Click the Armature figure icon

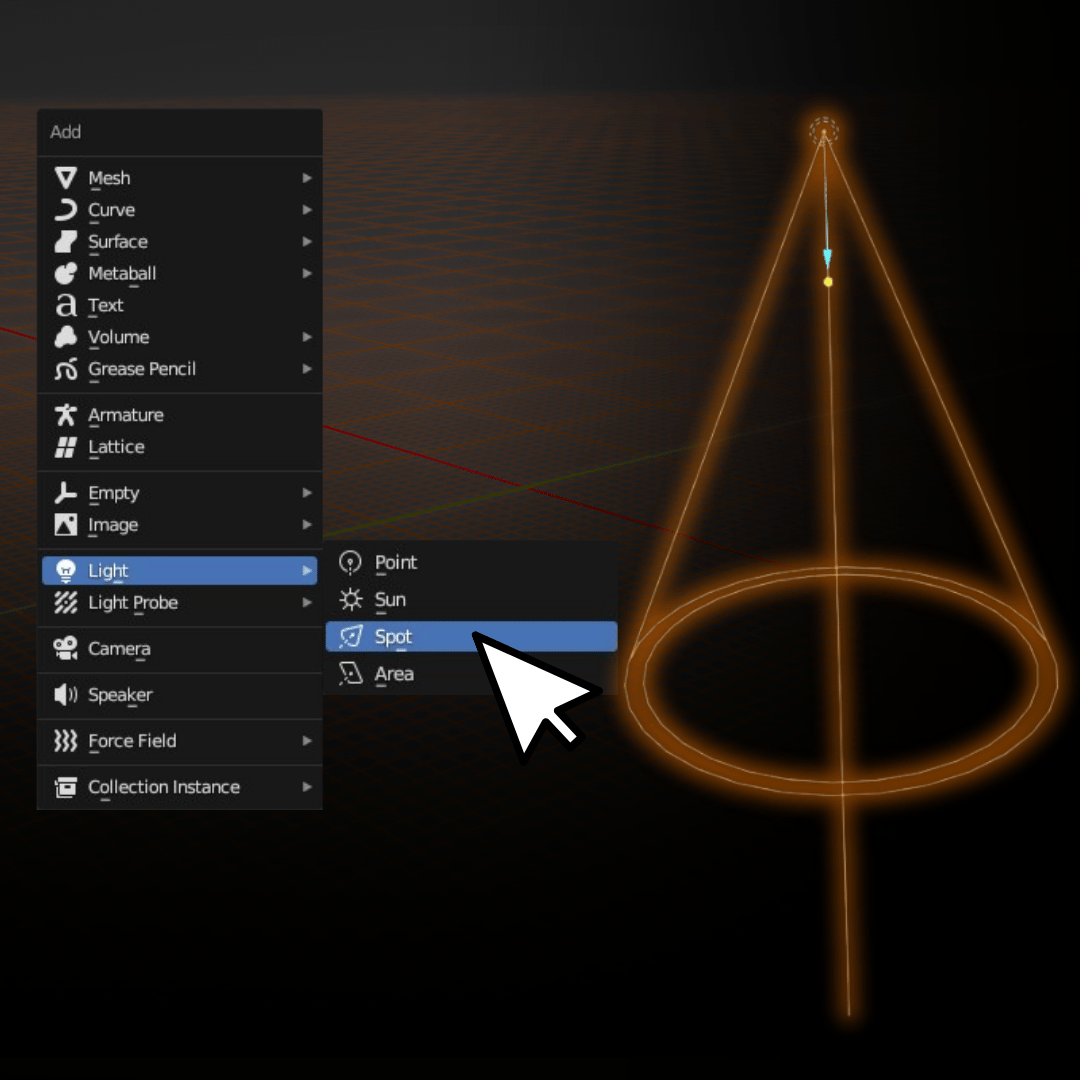65,415
